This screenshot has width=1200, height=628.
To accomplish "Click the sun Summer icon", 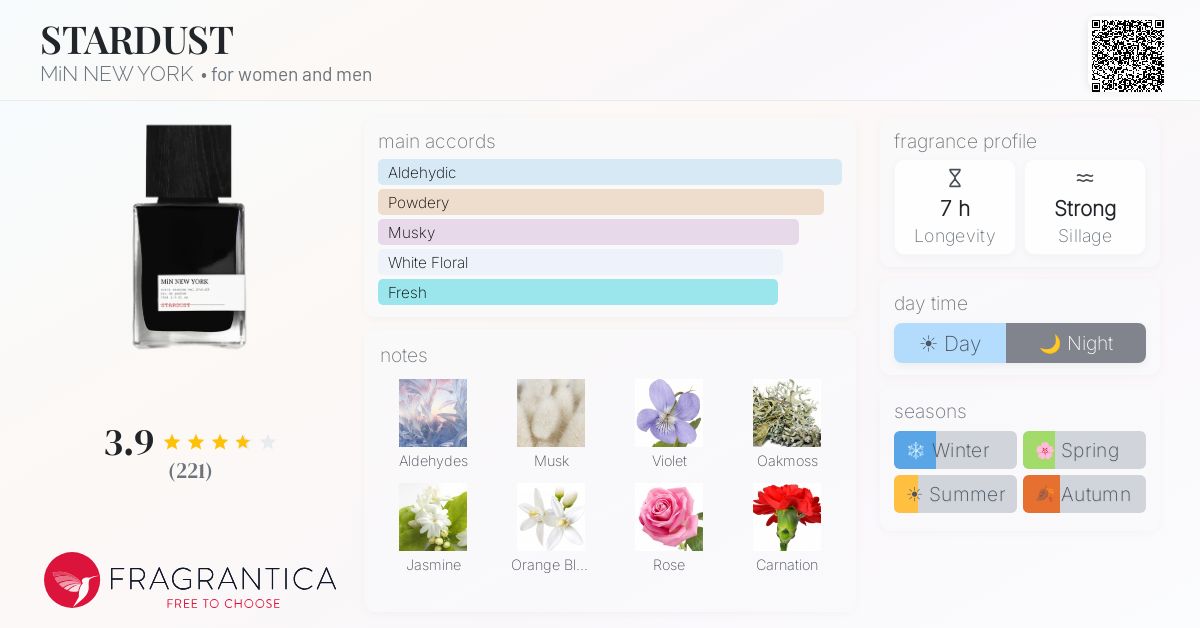I will [x=913, y=494].
